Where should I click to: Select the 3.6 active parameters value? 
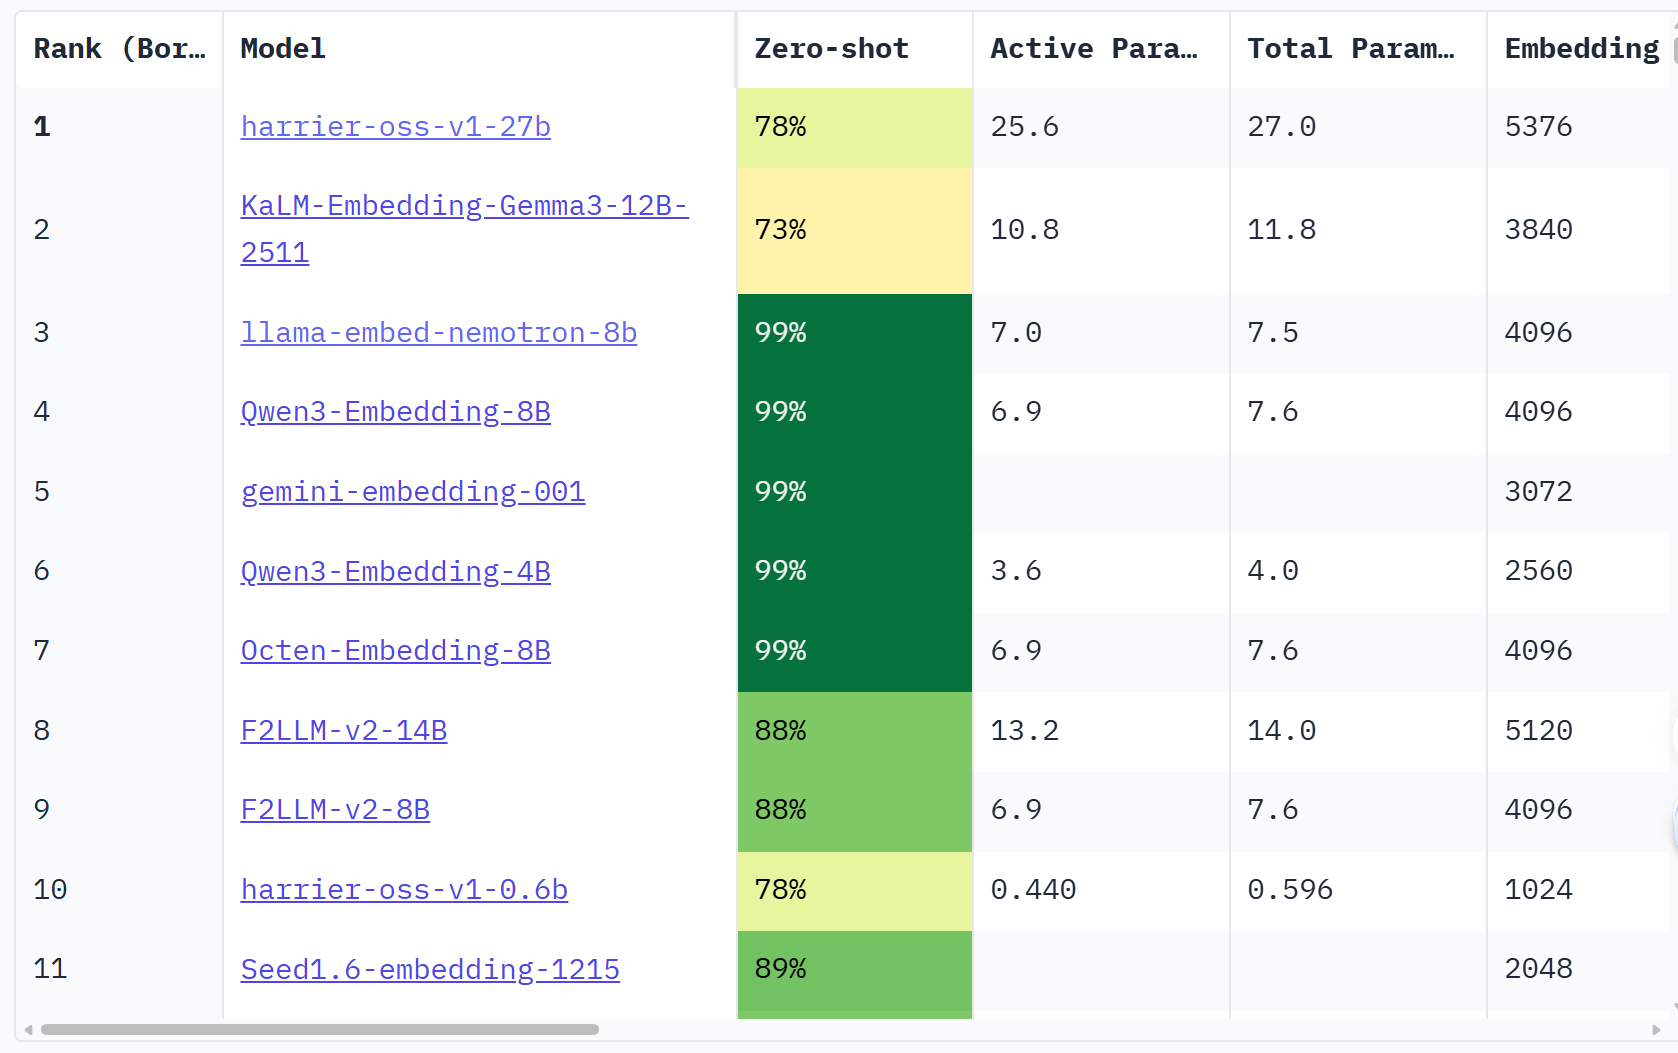1016,571
